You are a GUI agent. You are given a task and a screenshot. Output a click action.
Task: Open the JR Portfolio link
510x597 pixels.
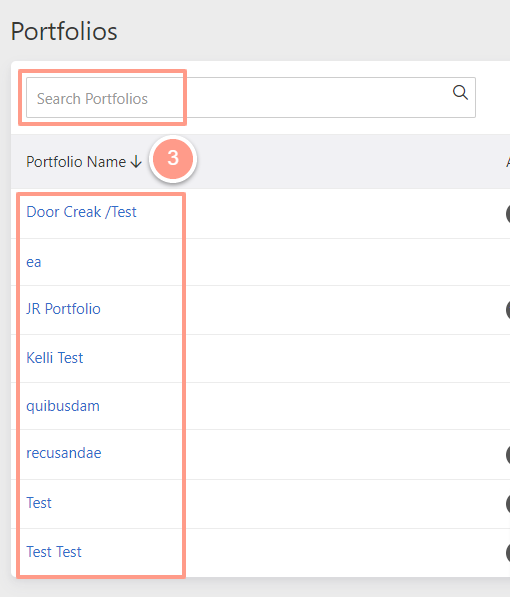tap(63, 309)
